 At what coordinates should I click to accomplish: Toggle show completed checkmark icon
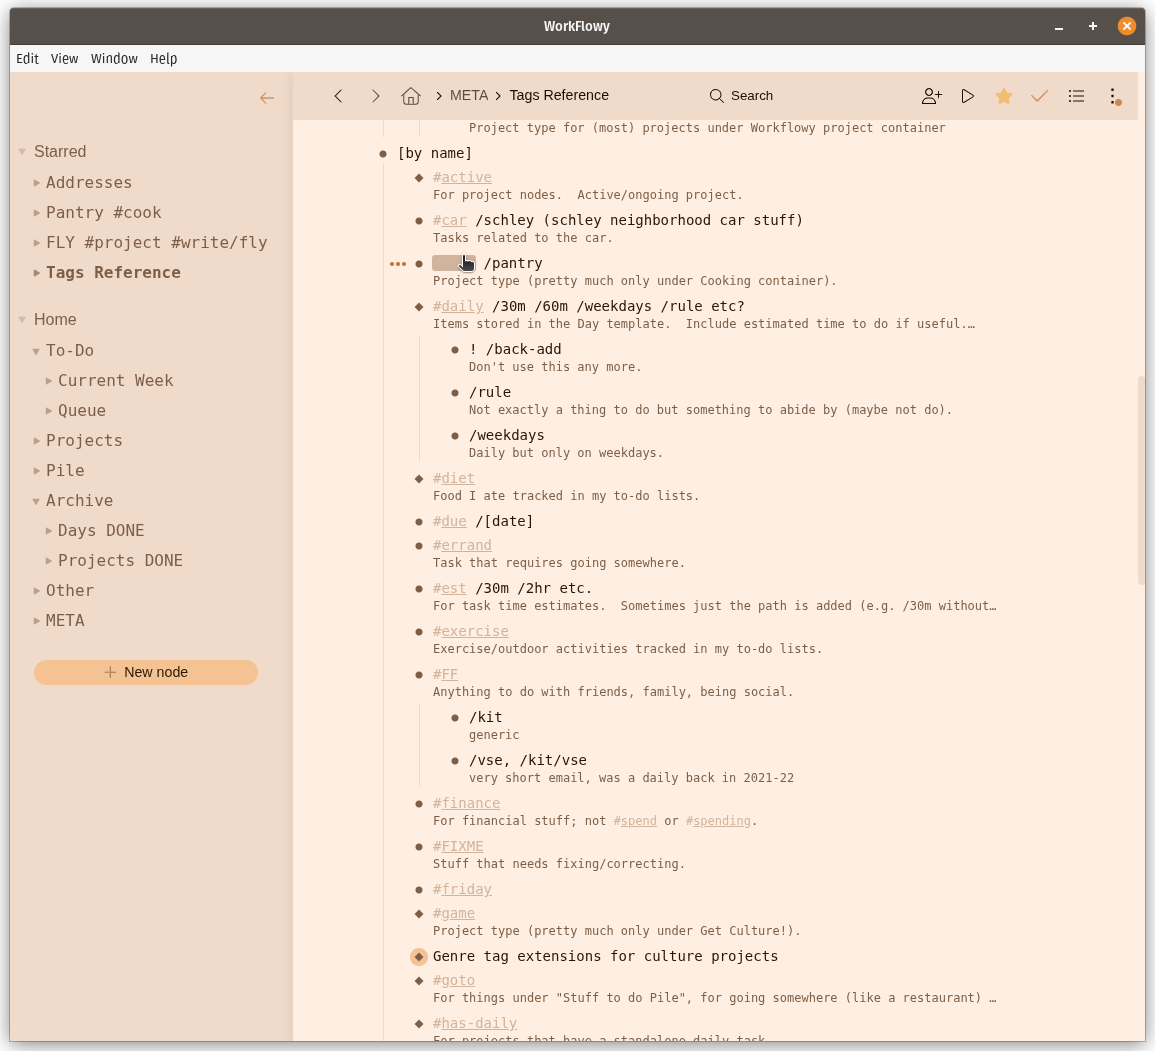tap(1040, 96)
